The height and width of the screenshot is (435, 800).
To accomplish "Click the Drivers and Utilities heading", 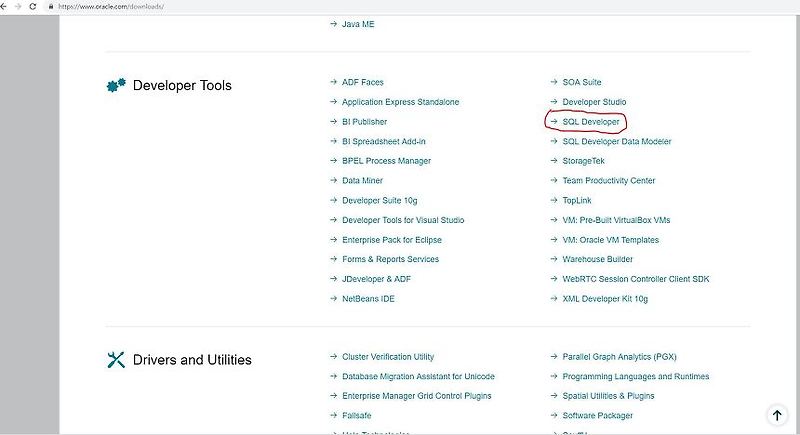I will (x=192, y=360).
